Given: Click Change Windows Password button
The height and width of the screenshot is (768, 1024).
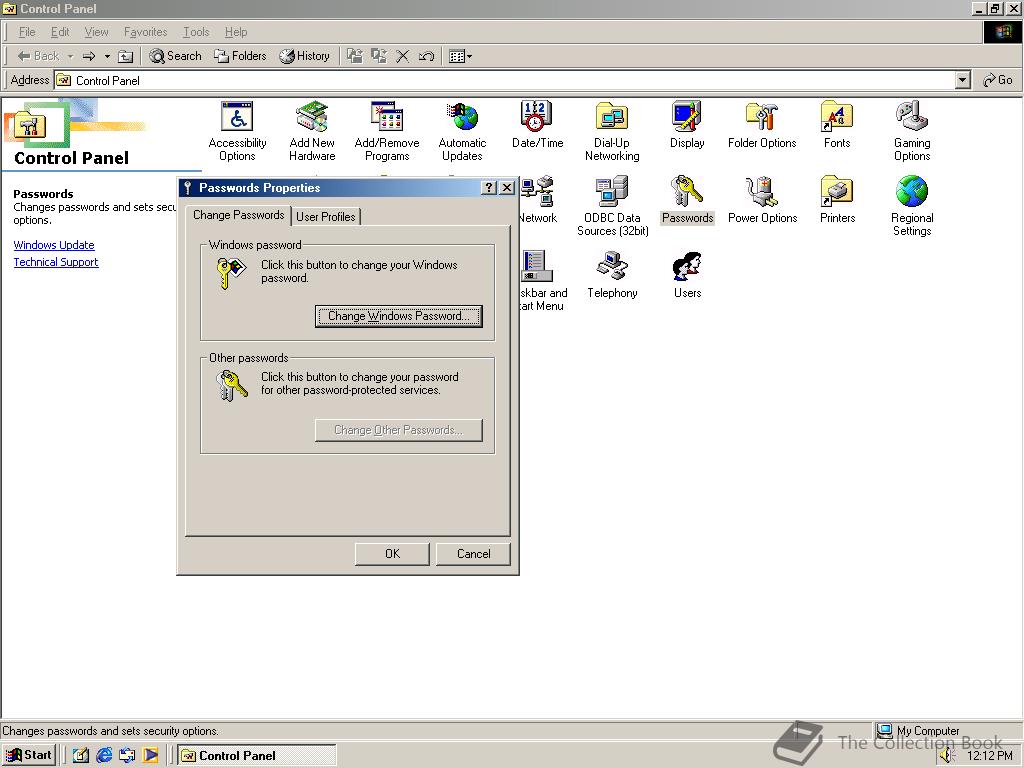Looking at the screenshot, I should click(x=398, y=316).
